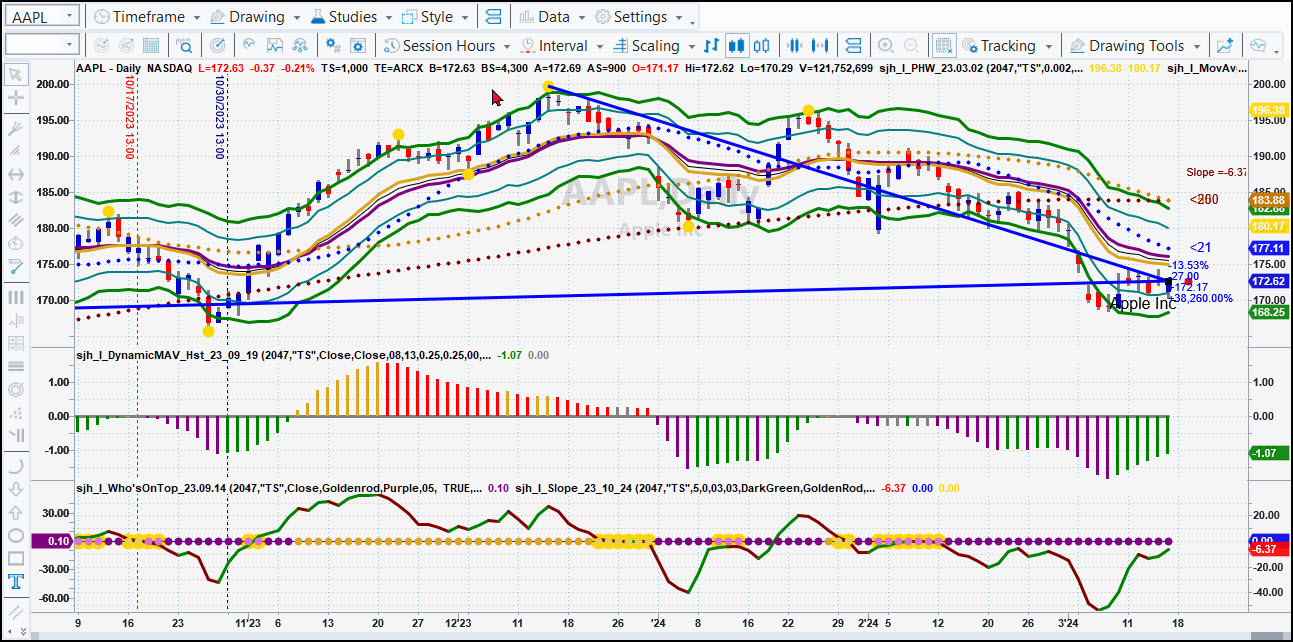Screen dimensions: 1293x642
Task: Click the increase bar spacing icon
Action: [x=822, y=45]
